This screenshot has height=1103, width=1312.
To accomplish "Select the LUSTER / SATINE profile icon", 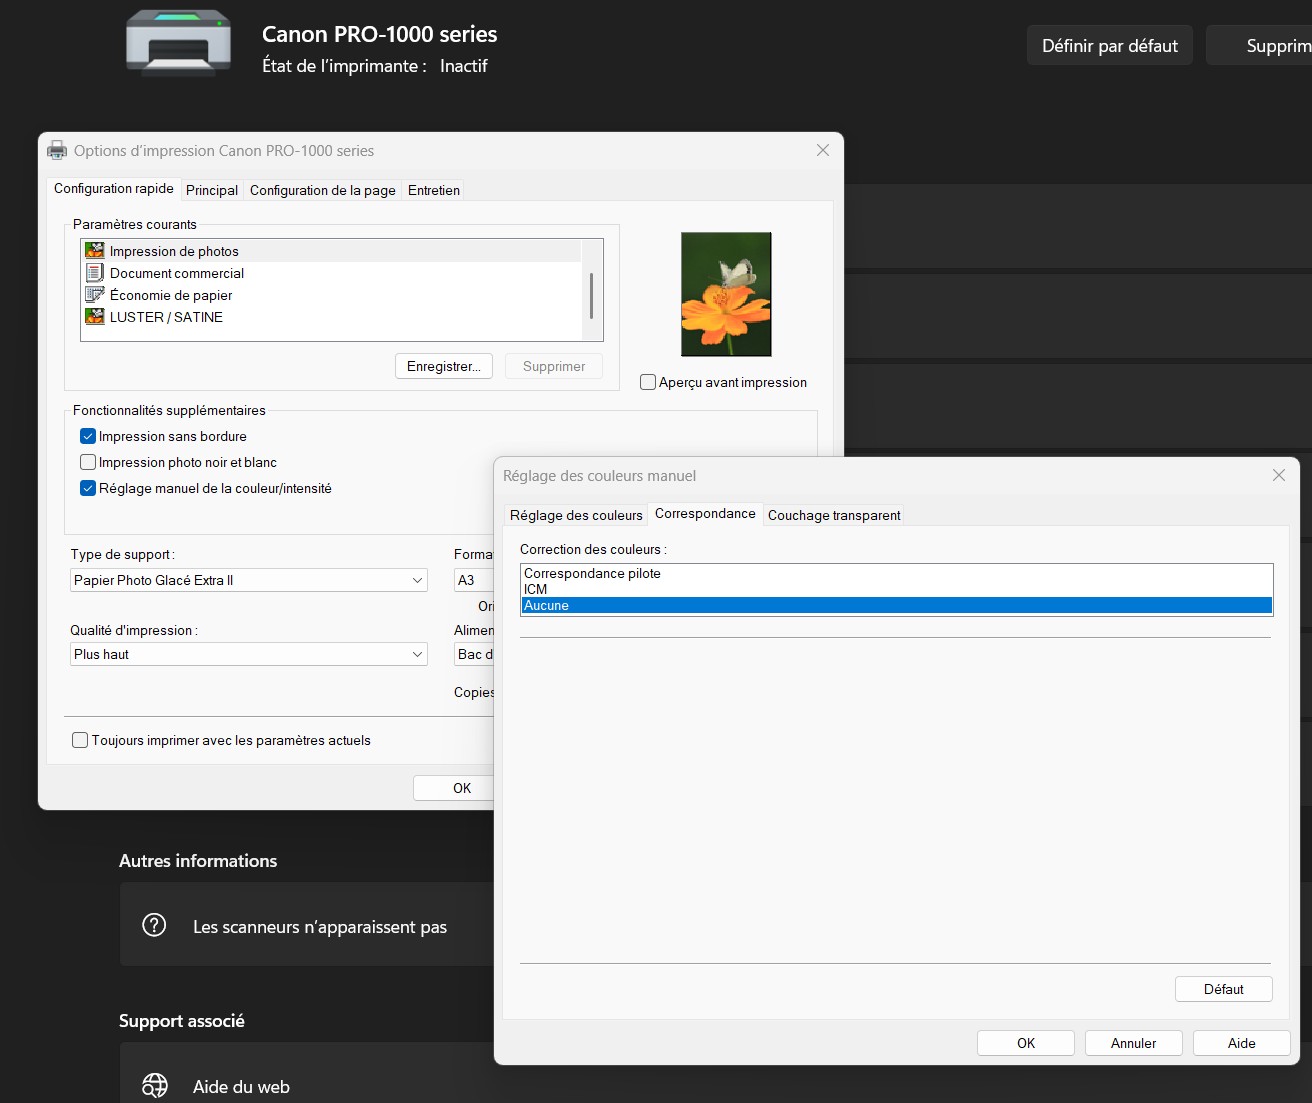I will pyautogui.click(x=95, y=317).
